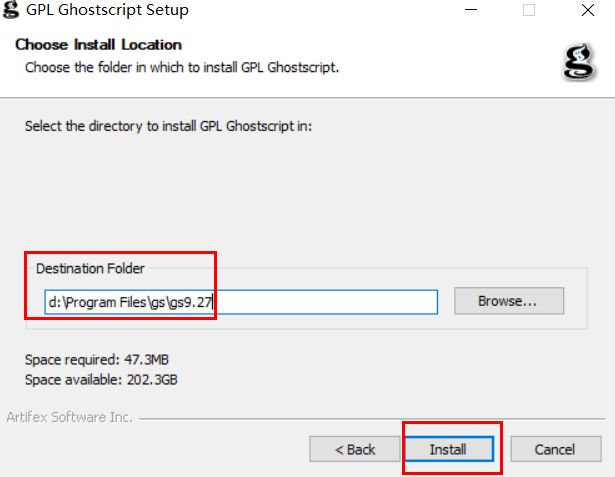Click the 'Choose Install Location' heading

coord(98,45)
